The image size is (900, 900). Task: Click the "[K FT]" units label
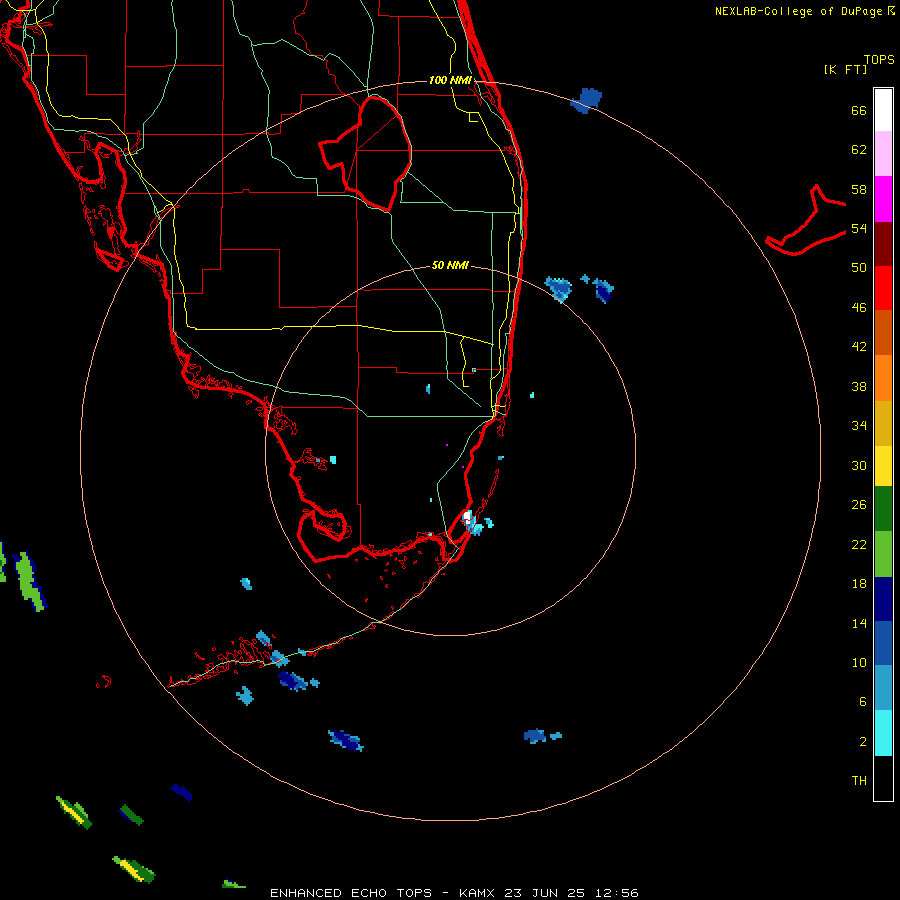click(845, 69)
